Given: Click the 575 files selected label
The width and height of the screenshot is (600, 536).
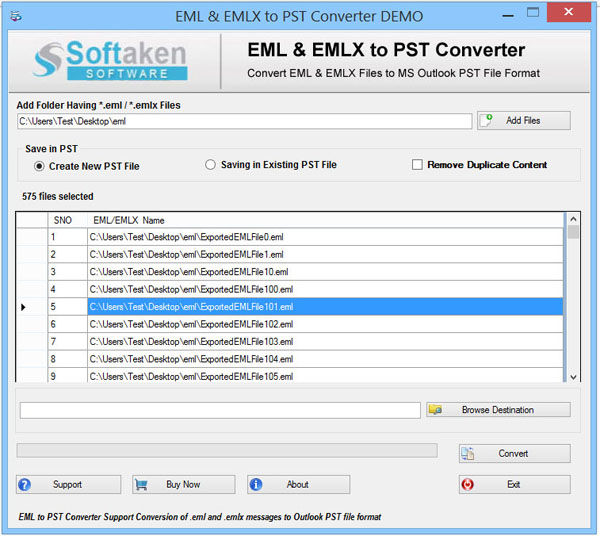Looking at the screenshot, I should coord(57,196).
